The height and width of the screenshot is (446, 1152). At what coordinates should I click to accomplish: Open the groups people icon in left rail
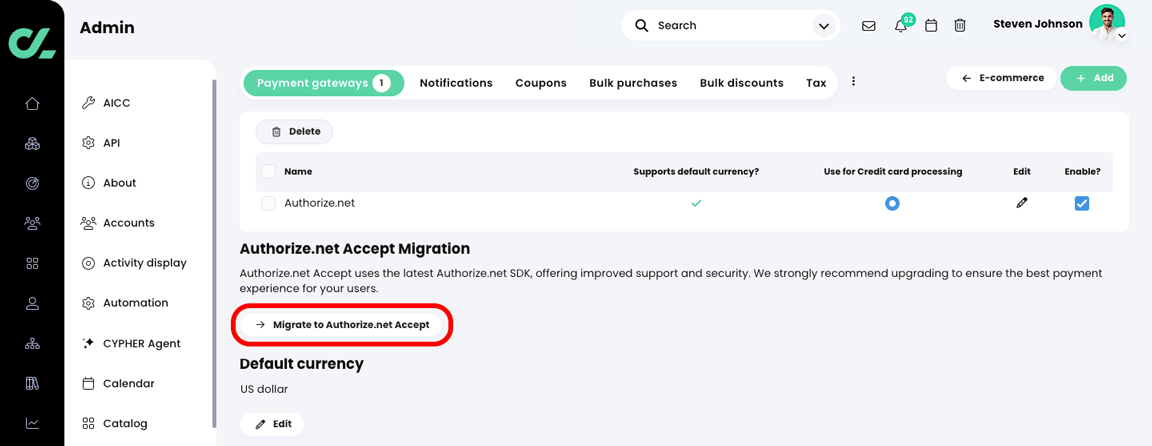tap(32, 223)
